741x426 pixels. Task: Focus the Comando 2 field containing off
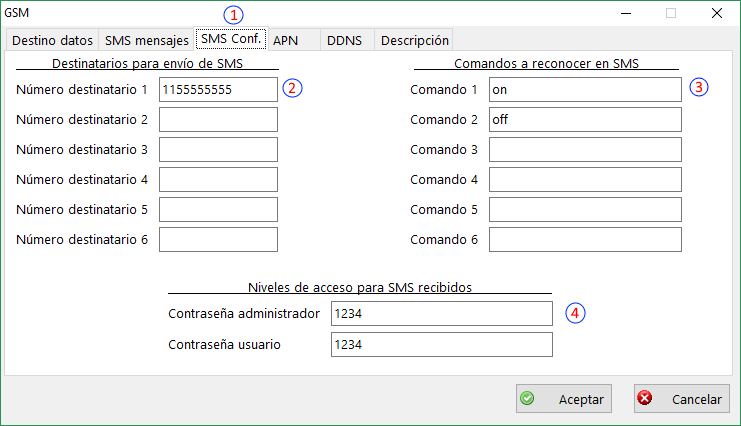584,120
